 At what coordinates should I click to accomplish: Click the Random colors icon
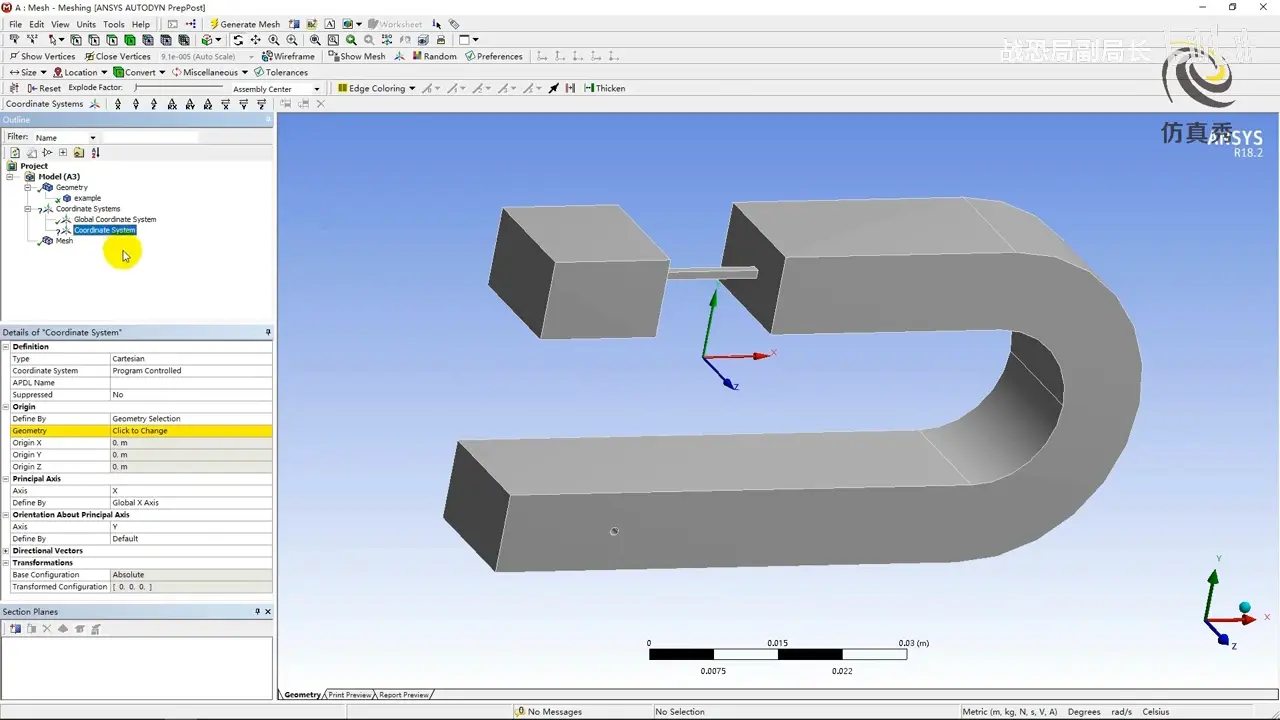click(x=434, y=56)
